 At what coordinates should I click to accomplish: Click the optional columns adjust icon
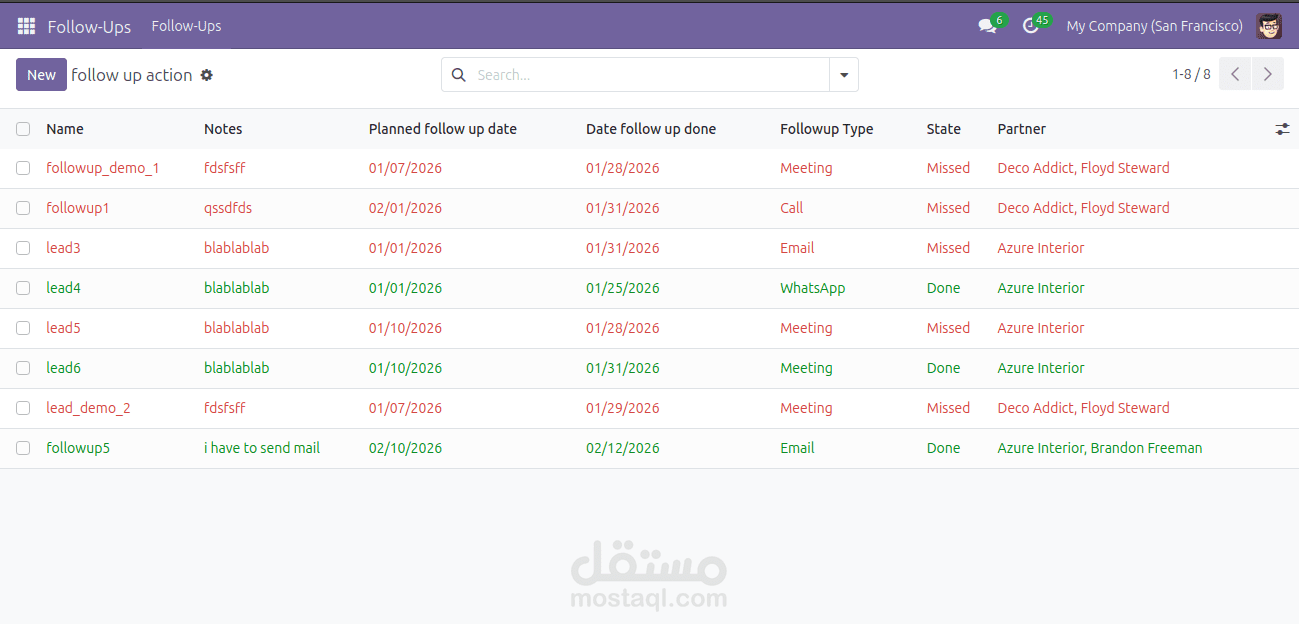click(x=1282, y=129)
